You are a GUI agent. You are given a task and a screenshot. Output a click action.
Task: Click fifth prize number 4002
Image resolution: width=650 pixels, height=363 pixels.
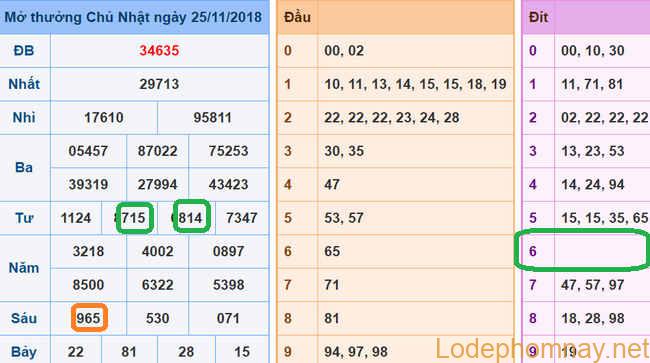(x=158, y=252)
